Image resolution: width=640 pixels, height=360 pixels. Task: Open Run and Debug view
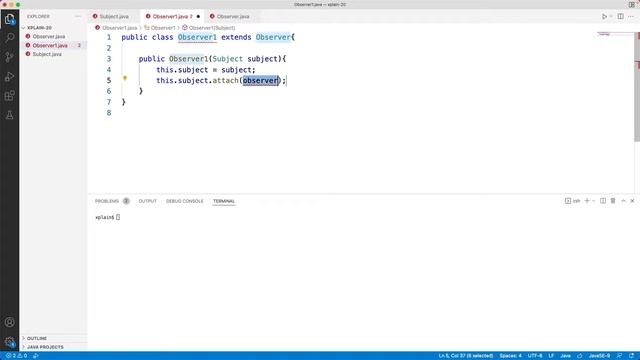pyautogui.click(x=9, y=76)
